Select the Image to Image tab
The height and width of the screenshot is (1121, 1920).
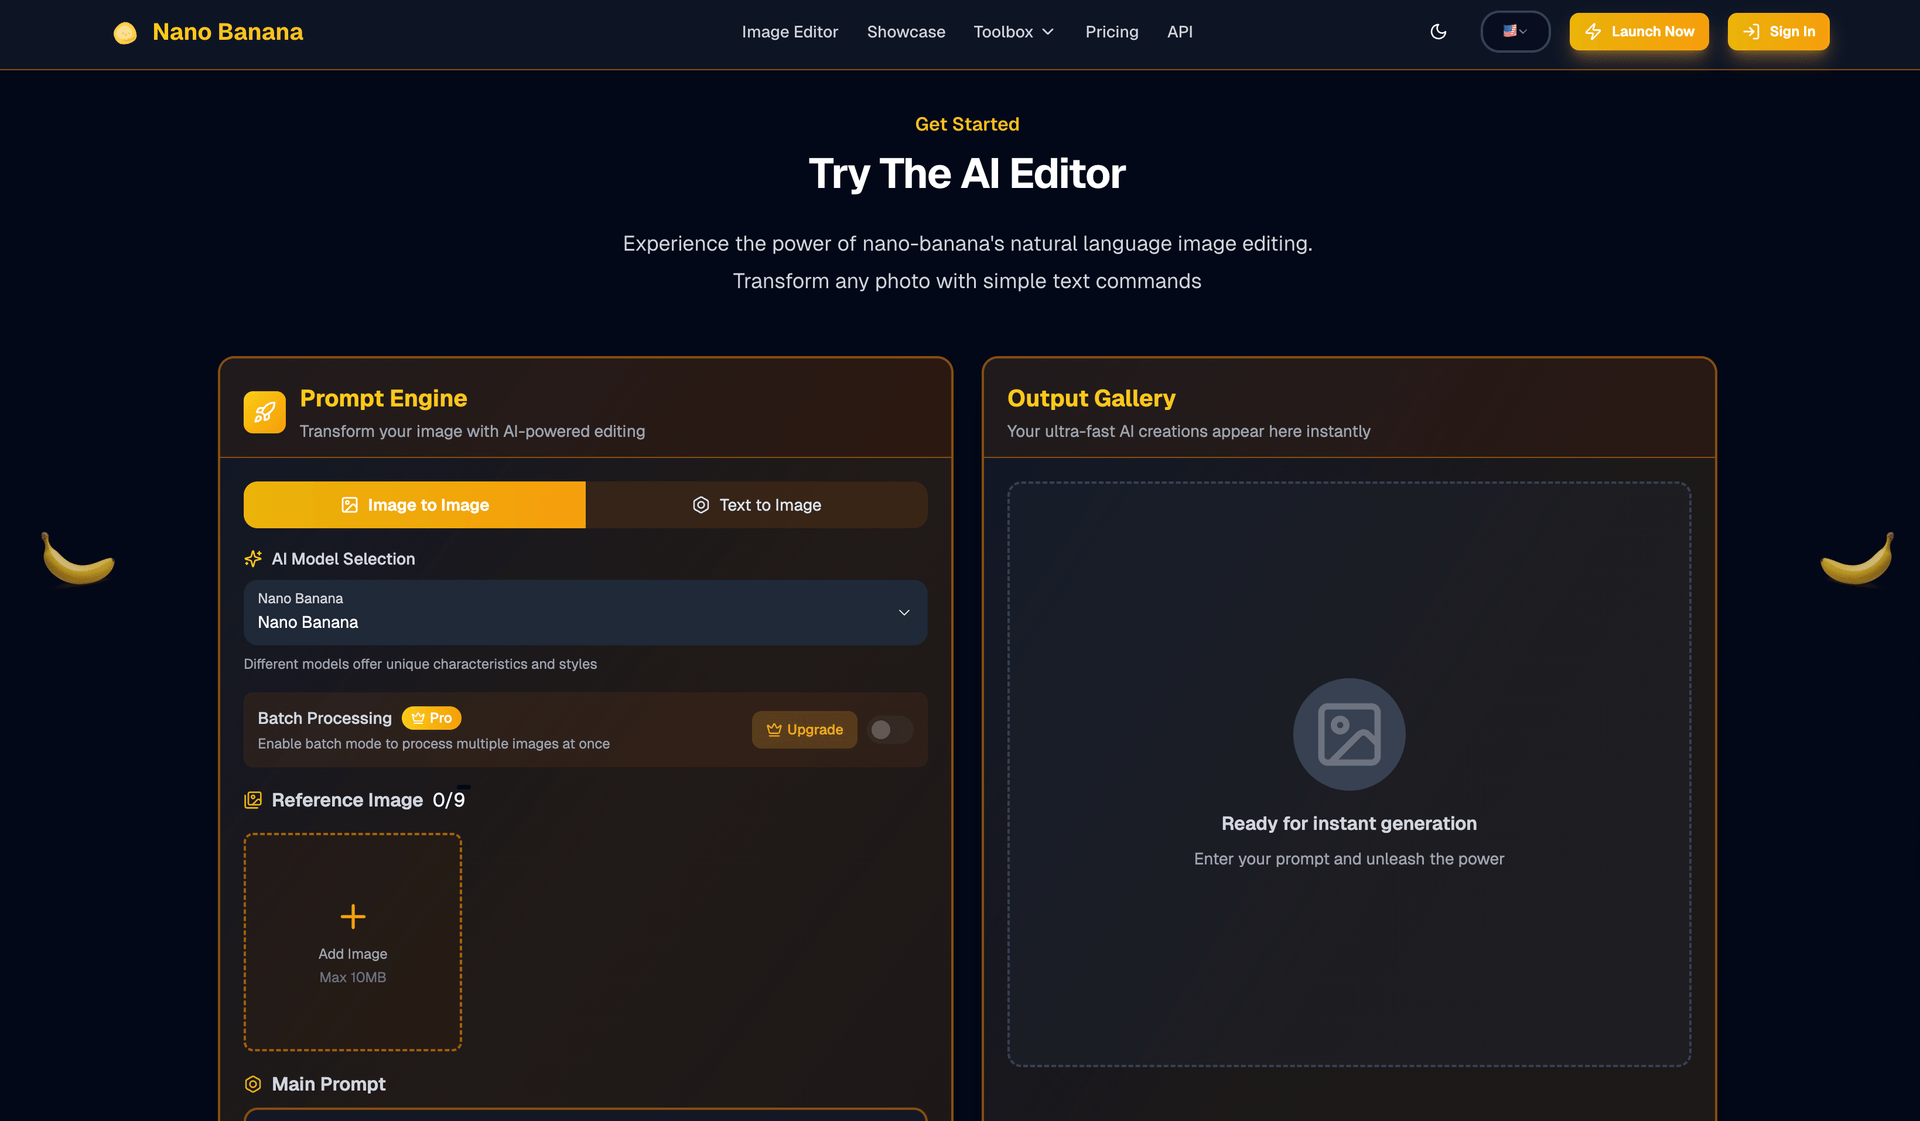(x=414, y=505)
